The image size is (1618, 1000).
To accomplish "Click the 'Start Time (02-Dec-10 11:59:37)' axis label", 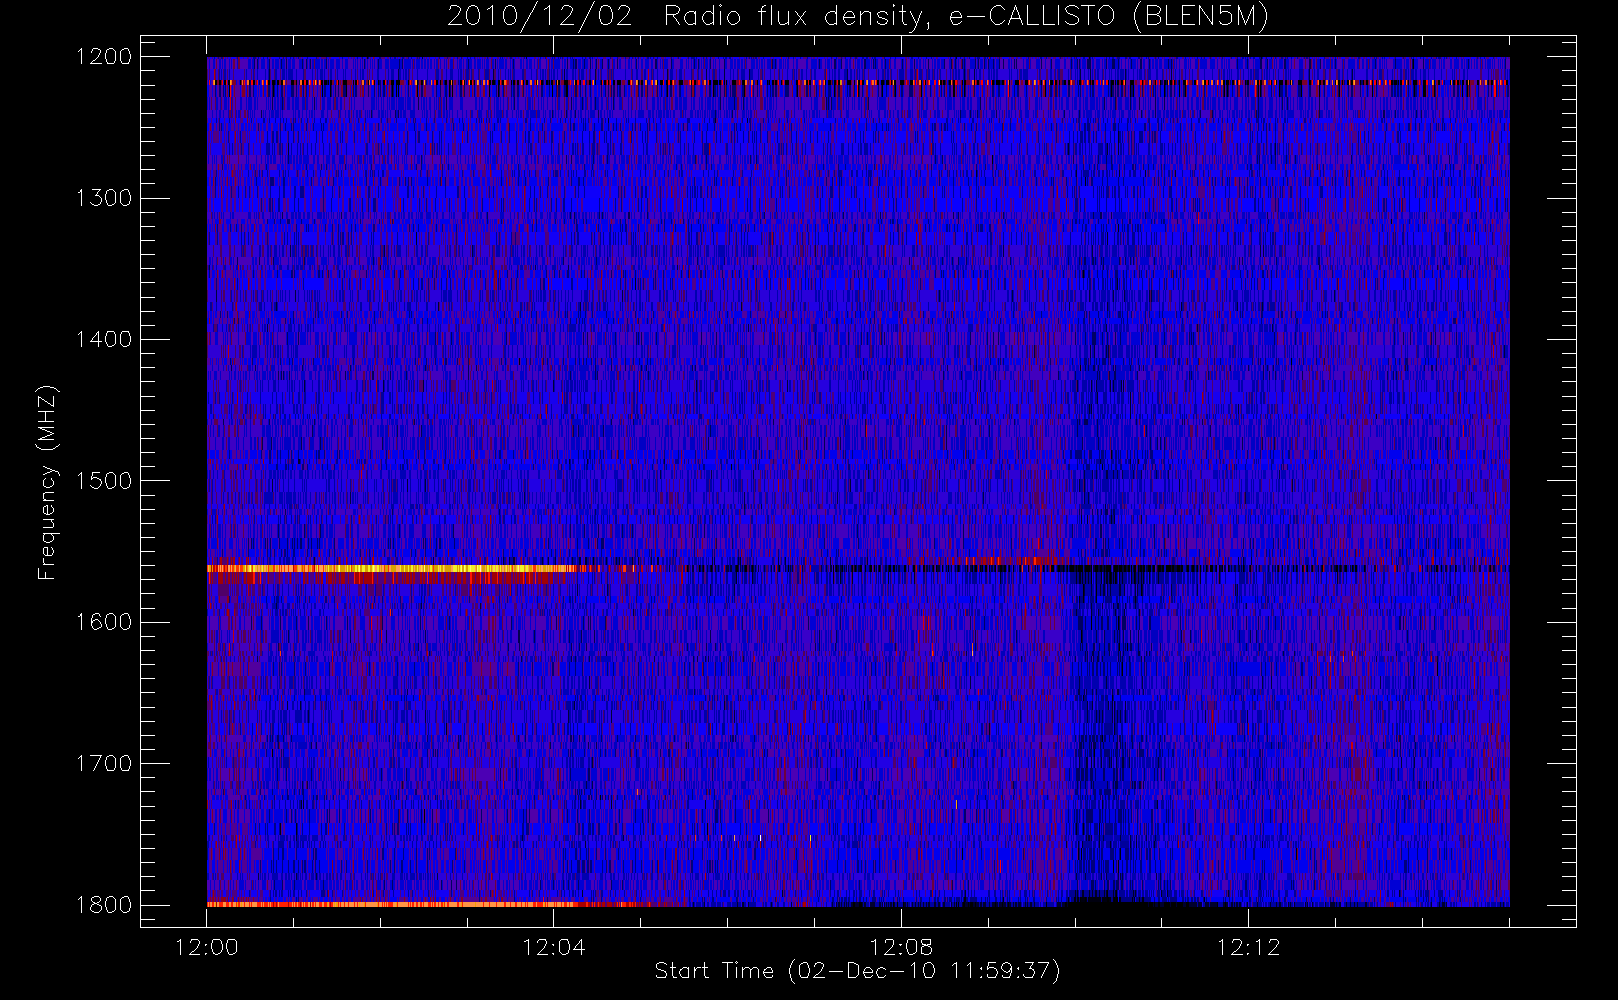I will (857, 971).
